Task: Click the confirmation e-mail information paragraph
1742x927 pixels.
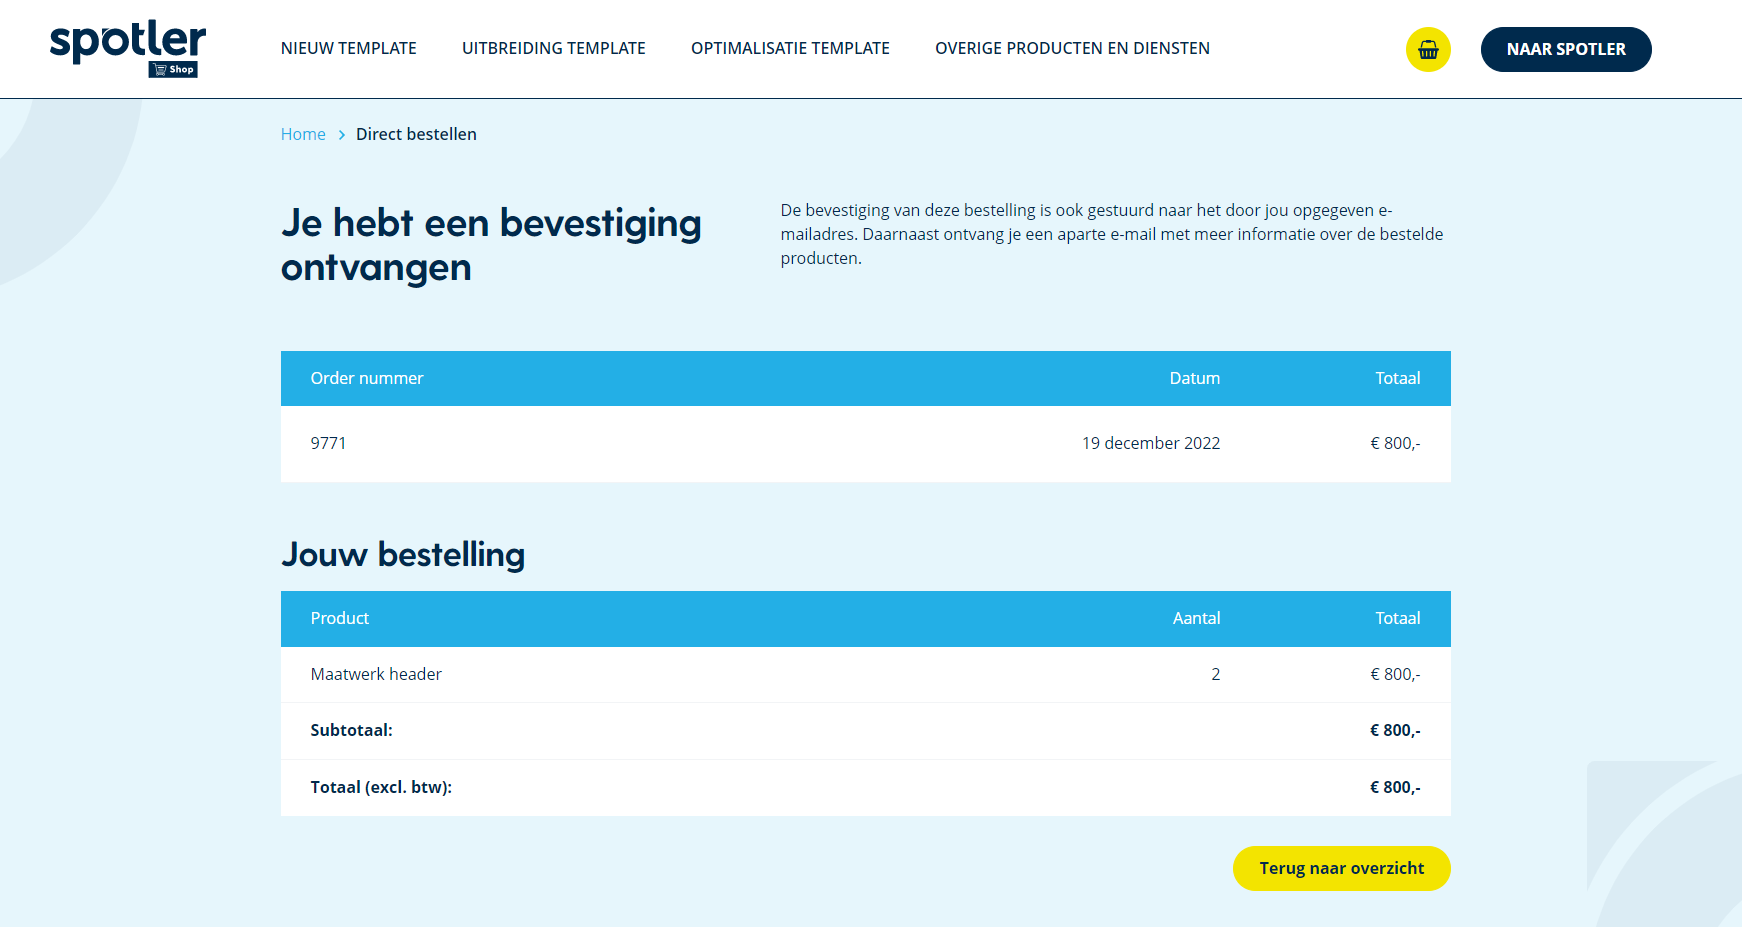Action: (1112, 234)
